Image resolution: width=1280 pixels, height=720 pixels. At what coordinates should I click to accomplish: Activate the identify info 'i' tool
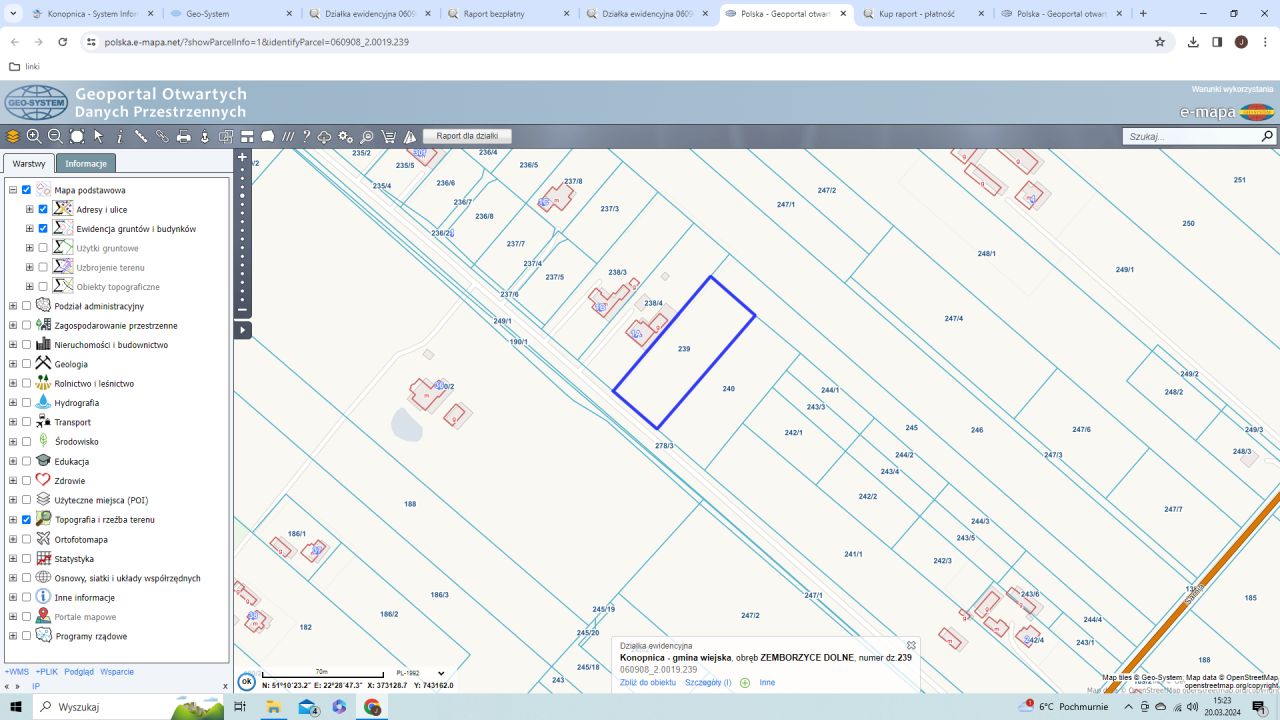(x=120, y=136)
